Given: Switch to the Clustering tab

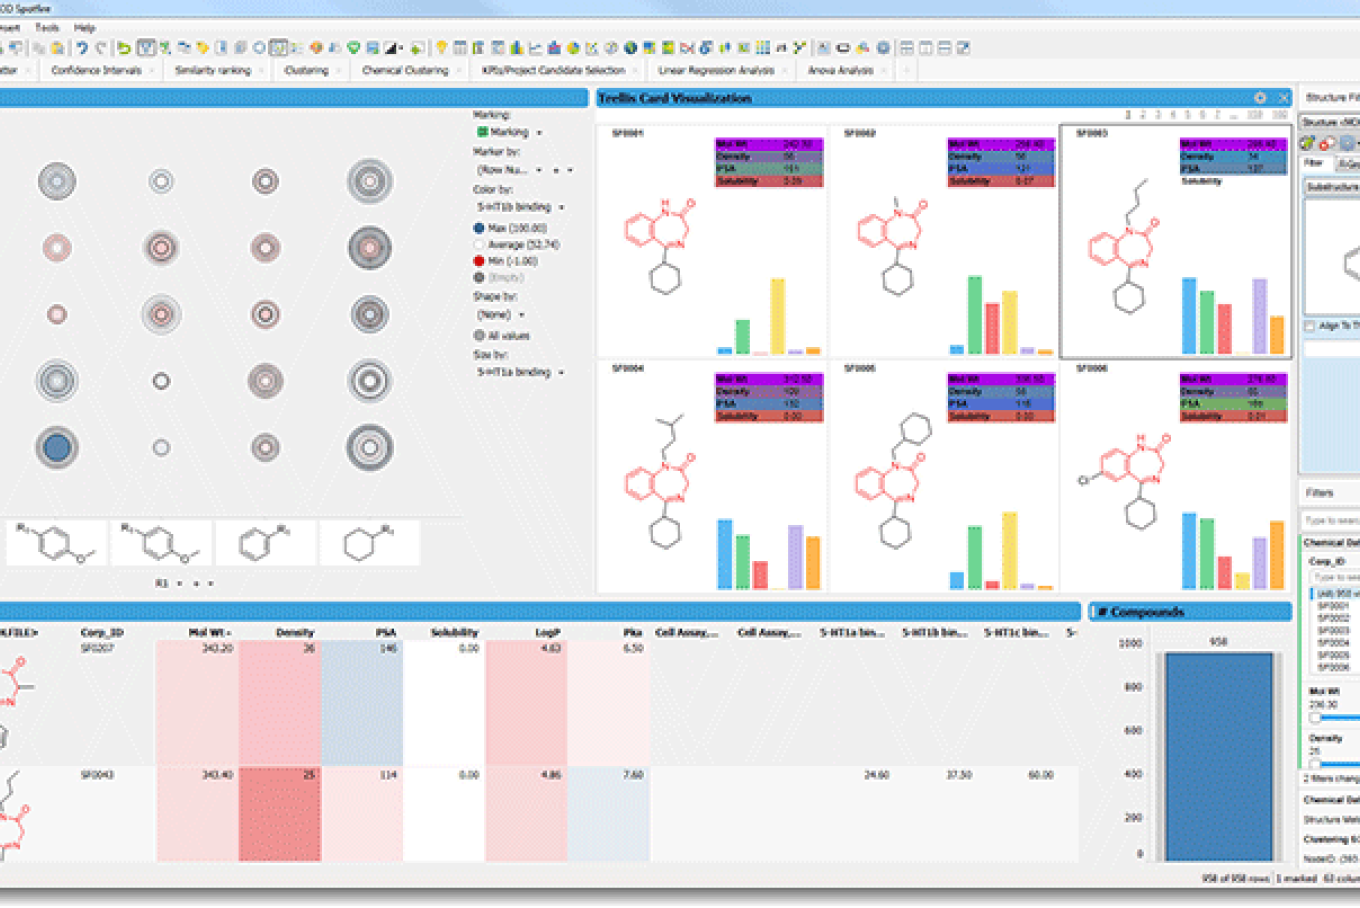Looking at the screenshot, I should [x=306, y=70].
